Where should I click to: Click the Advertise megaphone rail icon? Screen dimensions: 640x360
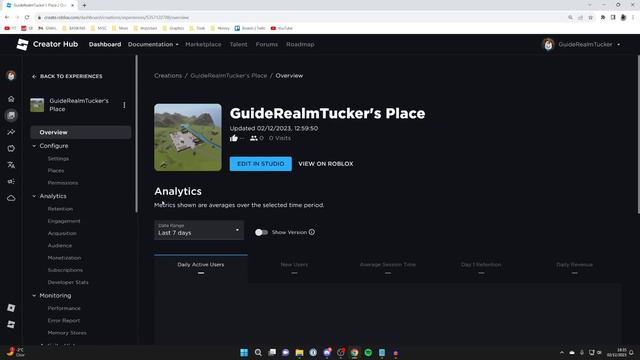tap(11, 181)
